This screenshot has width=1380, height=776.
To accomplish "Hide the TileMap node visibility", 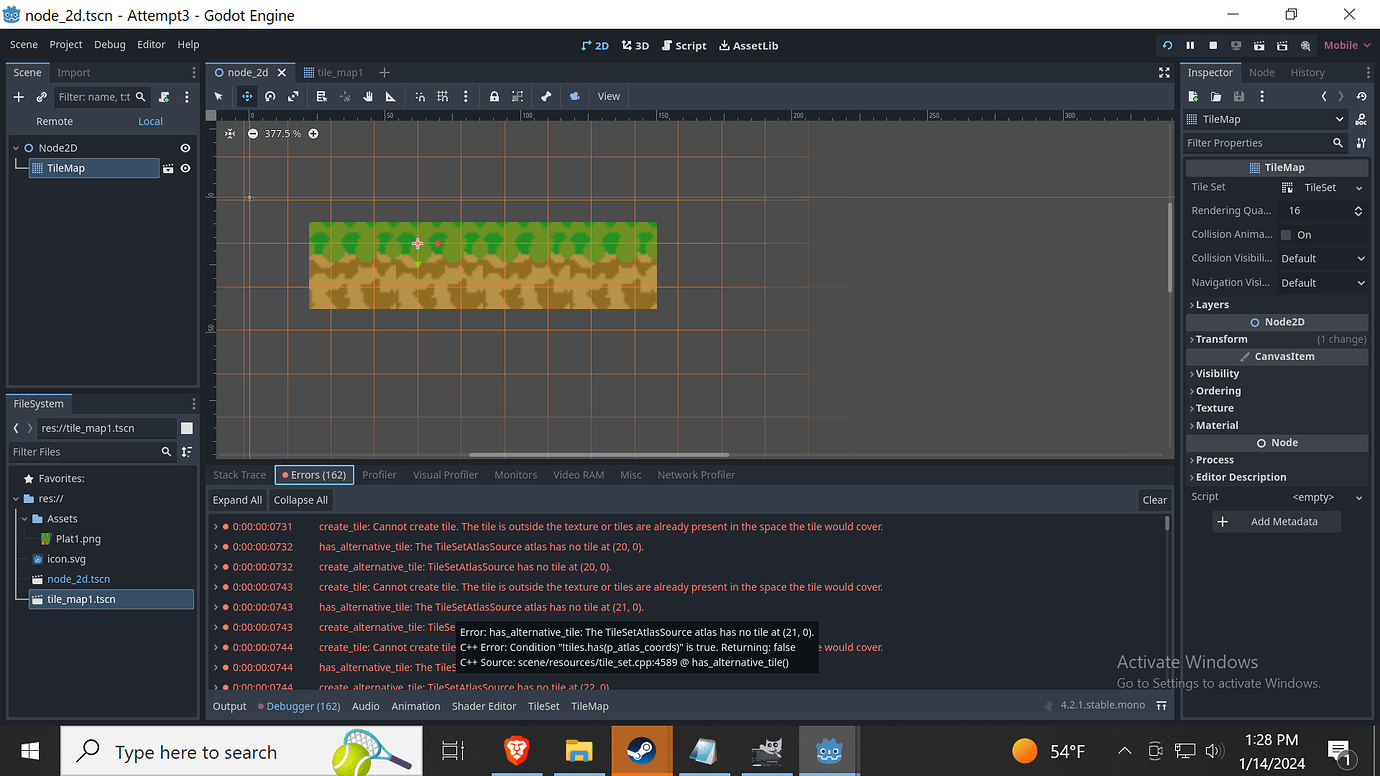I will (x=185, y=168).
